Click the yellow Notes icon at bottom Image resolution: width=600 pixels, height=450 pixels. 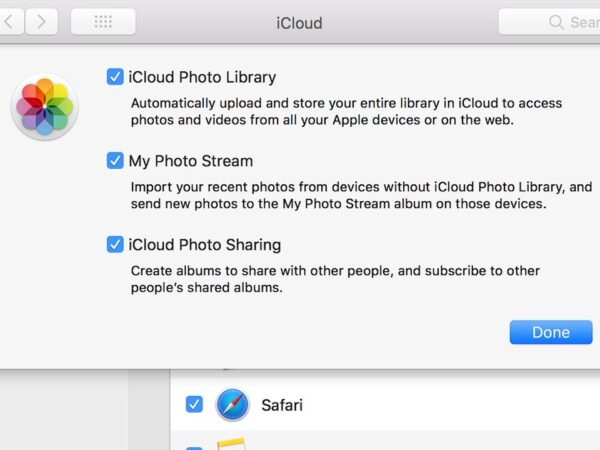(233, 445)
